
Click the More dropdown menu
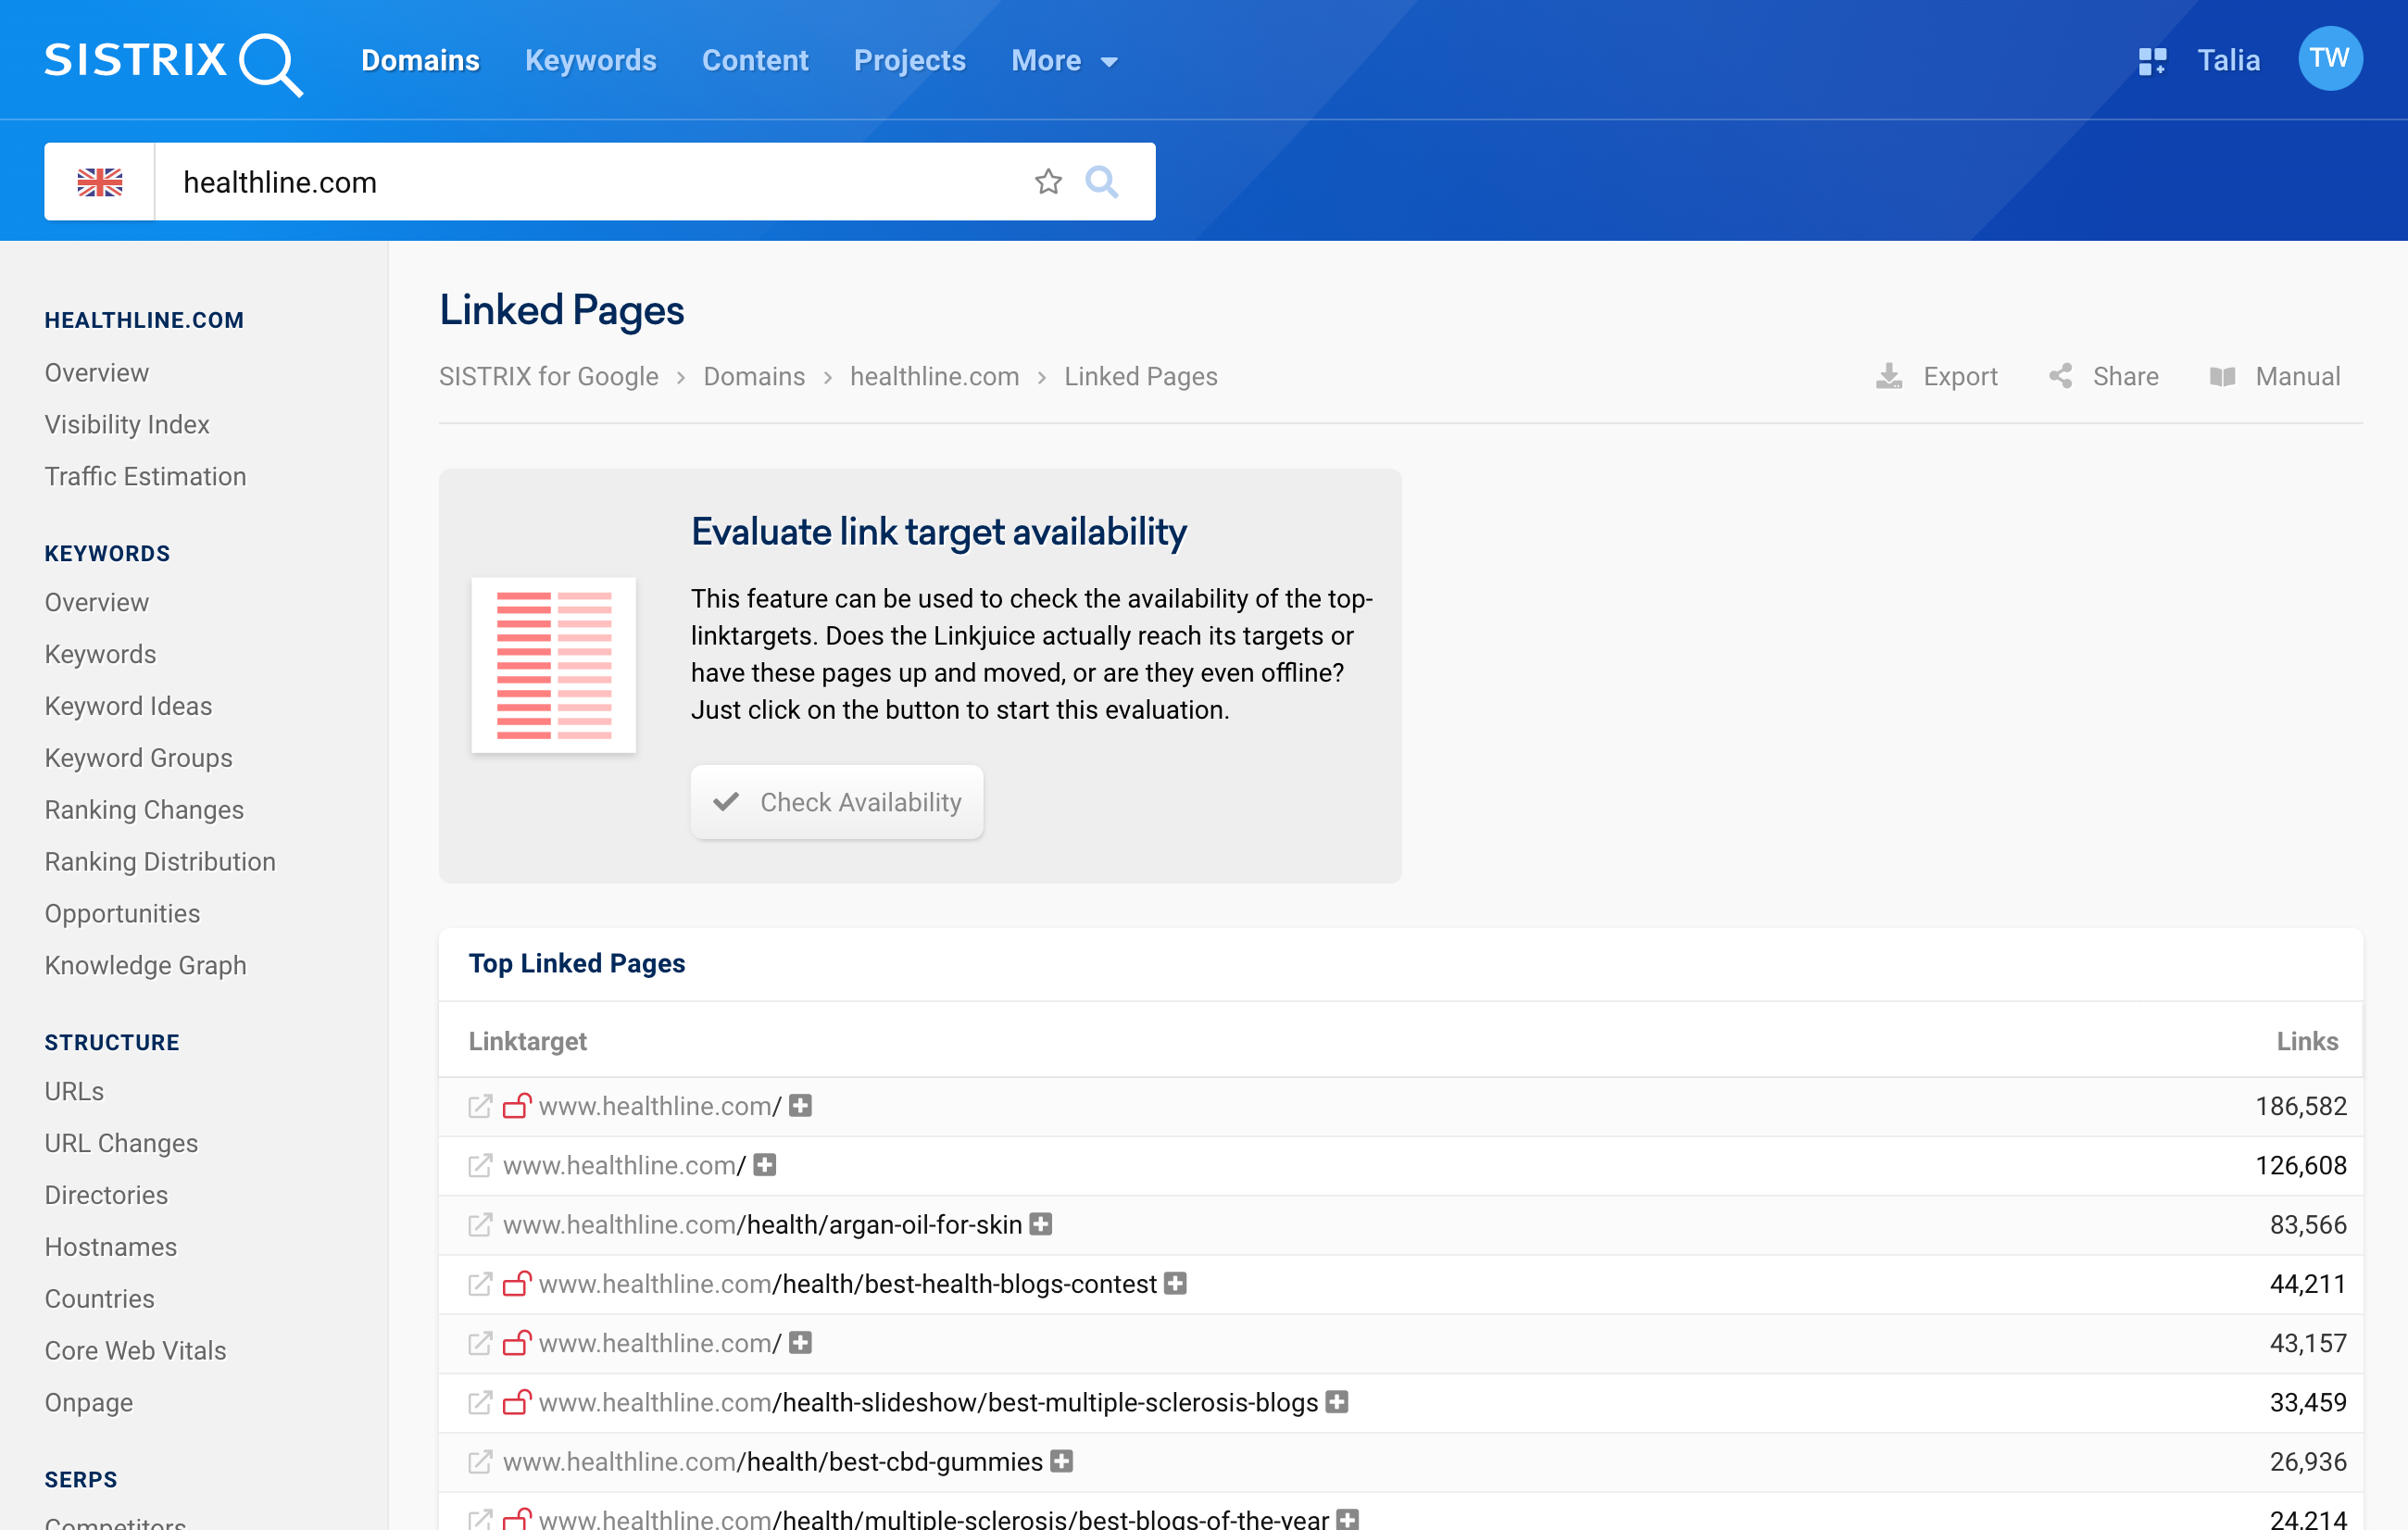coord(1060,59)
